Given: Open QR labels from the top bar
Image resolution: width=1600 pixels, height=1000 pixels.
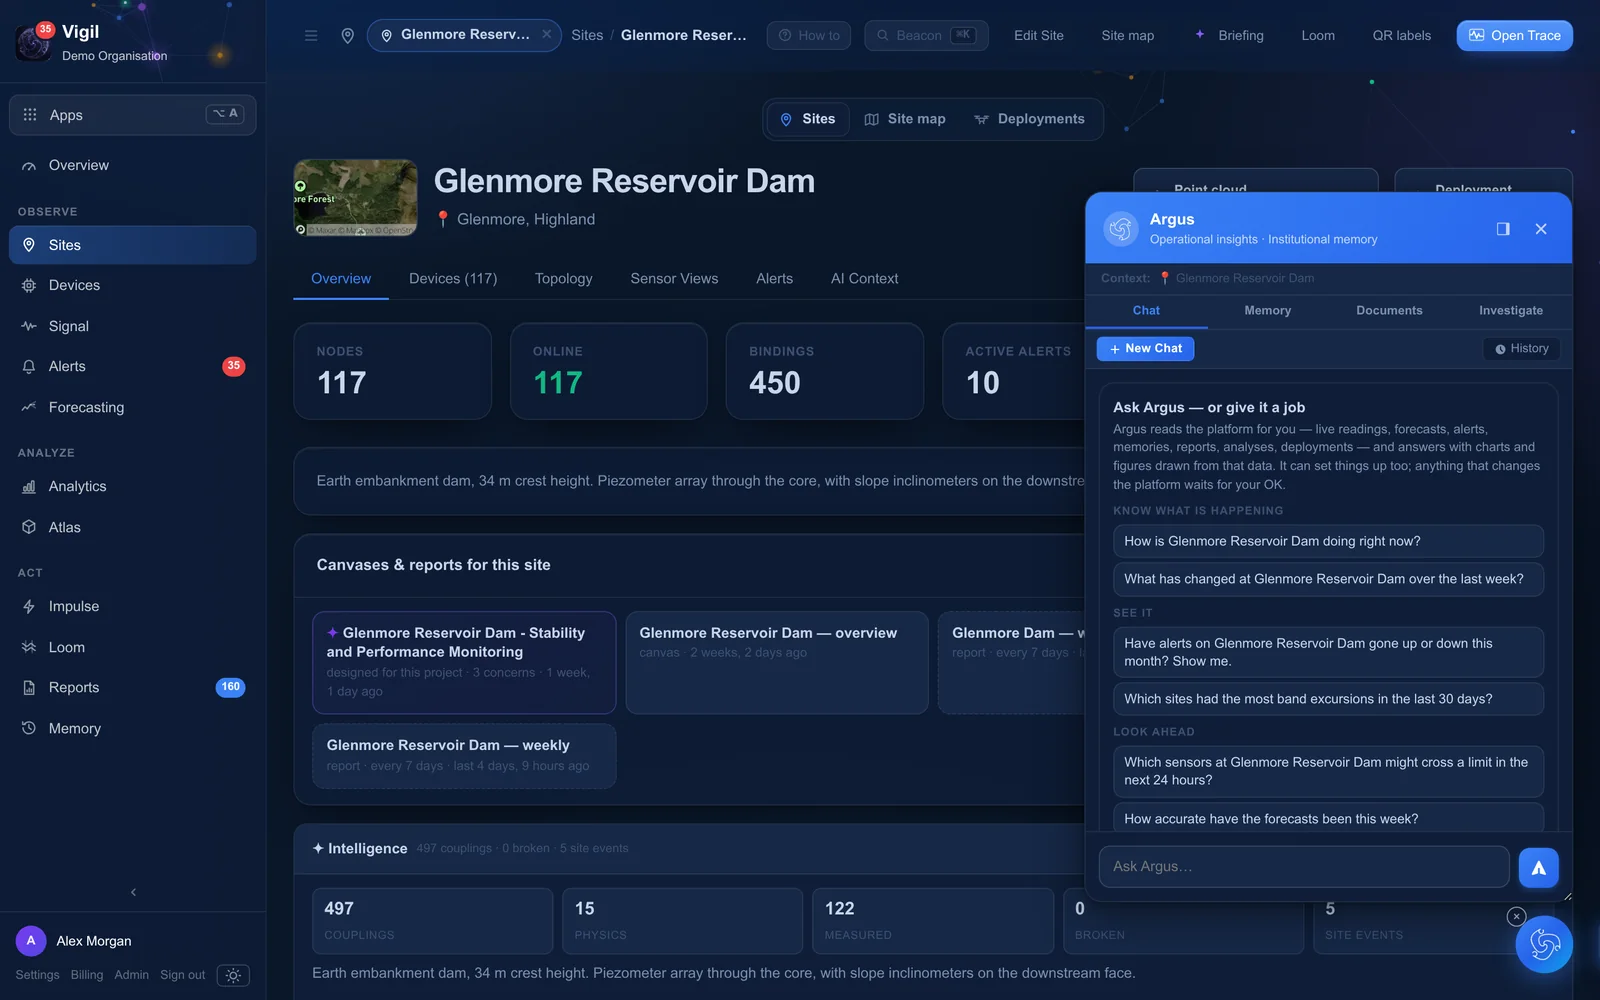Looking at the screenshot, I should click(x=1401, y=35).
